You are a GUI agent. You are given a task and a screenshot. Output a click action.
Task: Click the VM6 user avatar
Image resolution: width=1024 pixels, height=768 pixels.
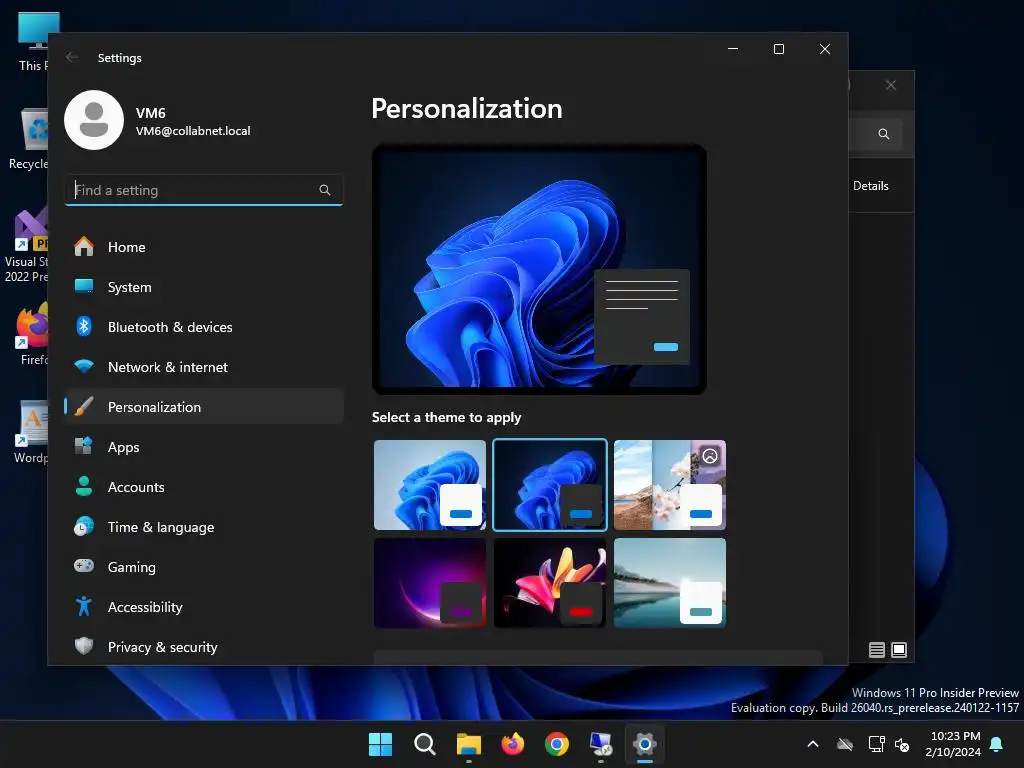click(94, 120)
